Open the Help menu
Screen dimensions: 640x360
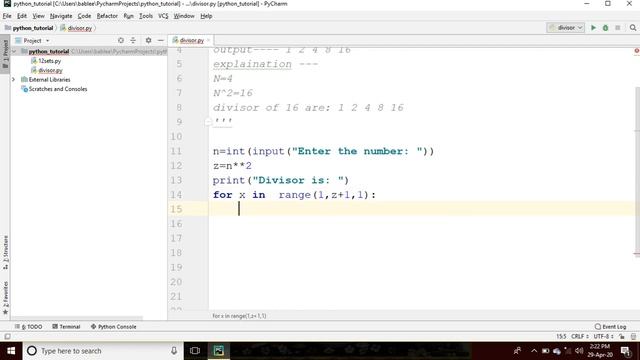pos(206,16)
